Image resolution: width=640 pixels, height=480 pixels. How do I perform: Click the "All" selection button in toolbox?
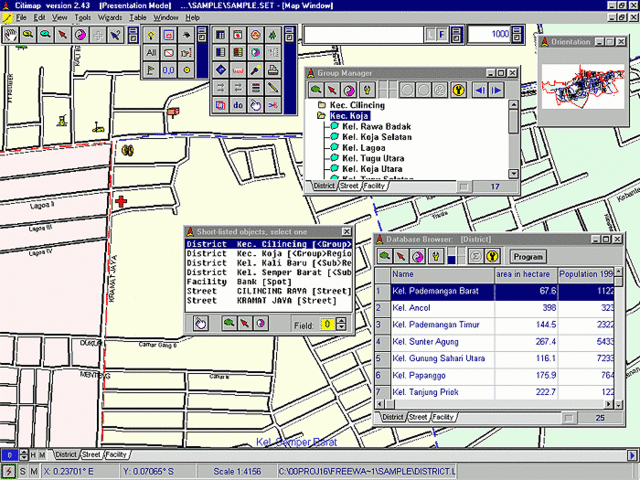[x=151, y=53]
